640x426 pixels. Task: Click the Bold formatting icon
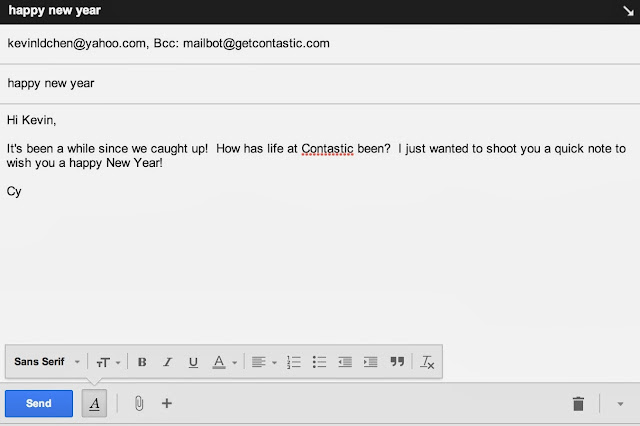tap(142, 362)
